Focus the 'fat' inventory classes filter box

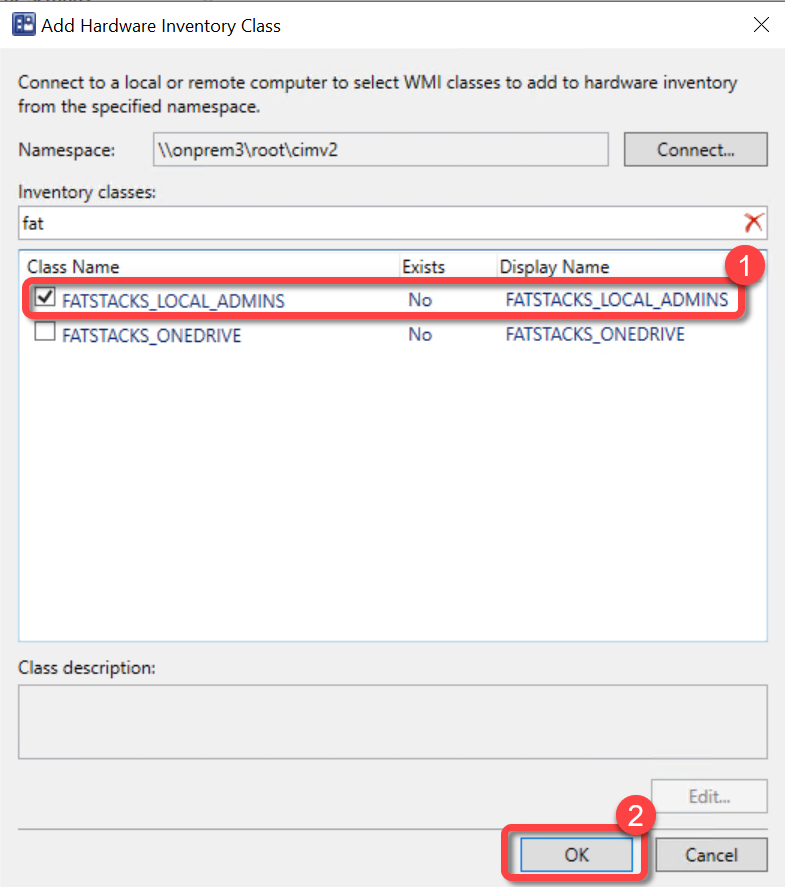[380, 223]
